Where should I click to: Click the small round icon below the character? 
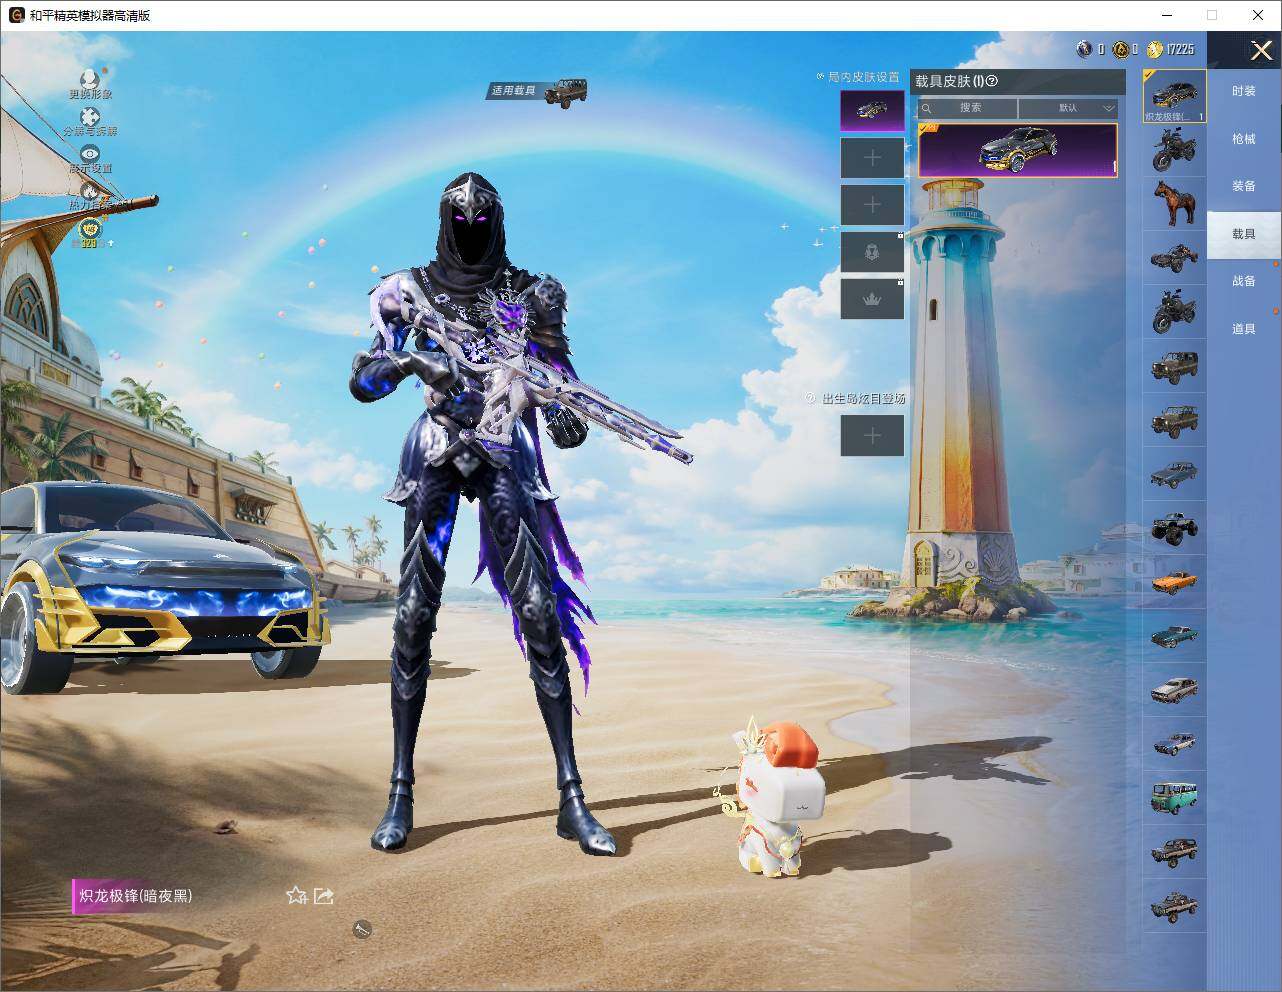pos(362,930)
